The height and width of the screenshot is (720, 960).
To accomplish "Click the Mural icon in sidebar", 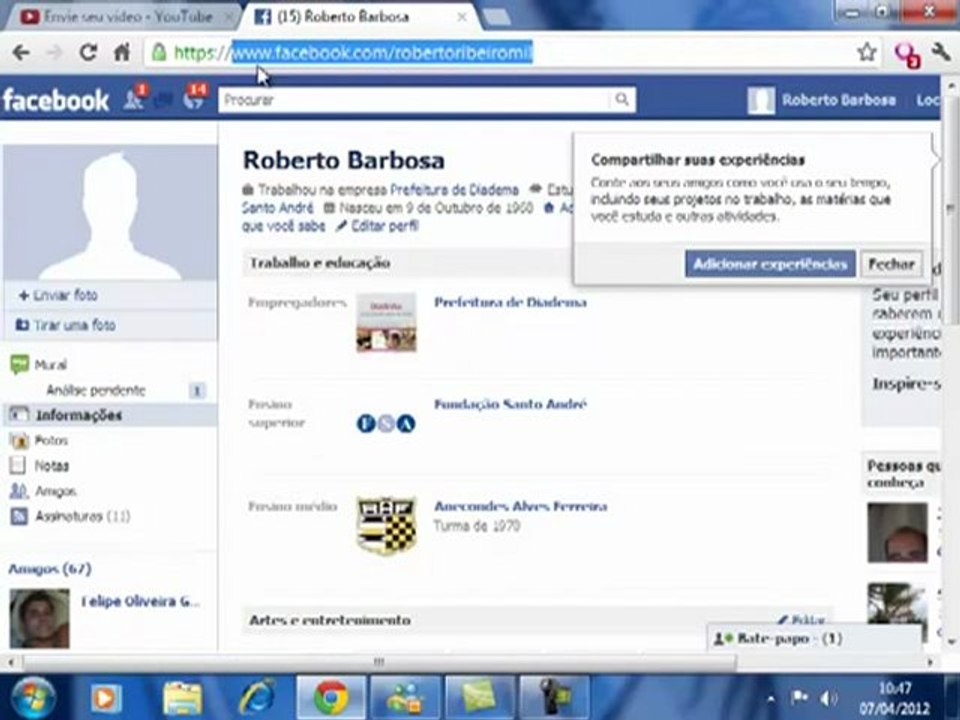I will tap(20, 365).
